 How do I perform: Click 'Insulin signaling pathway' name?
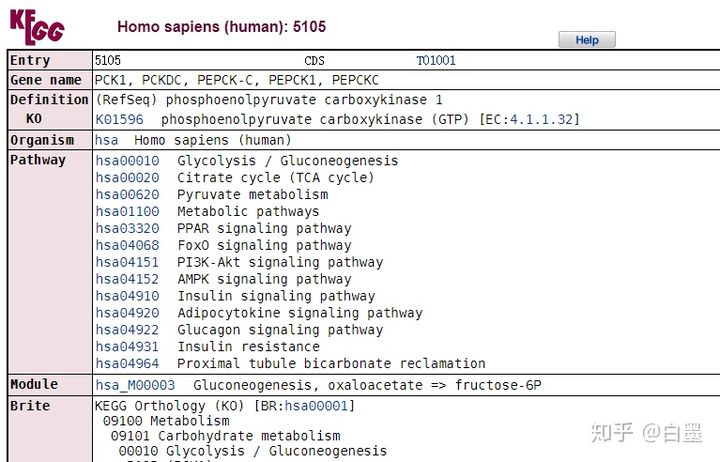(x=276, y=296)
